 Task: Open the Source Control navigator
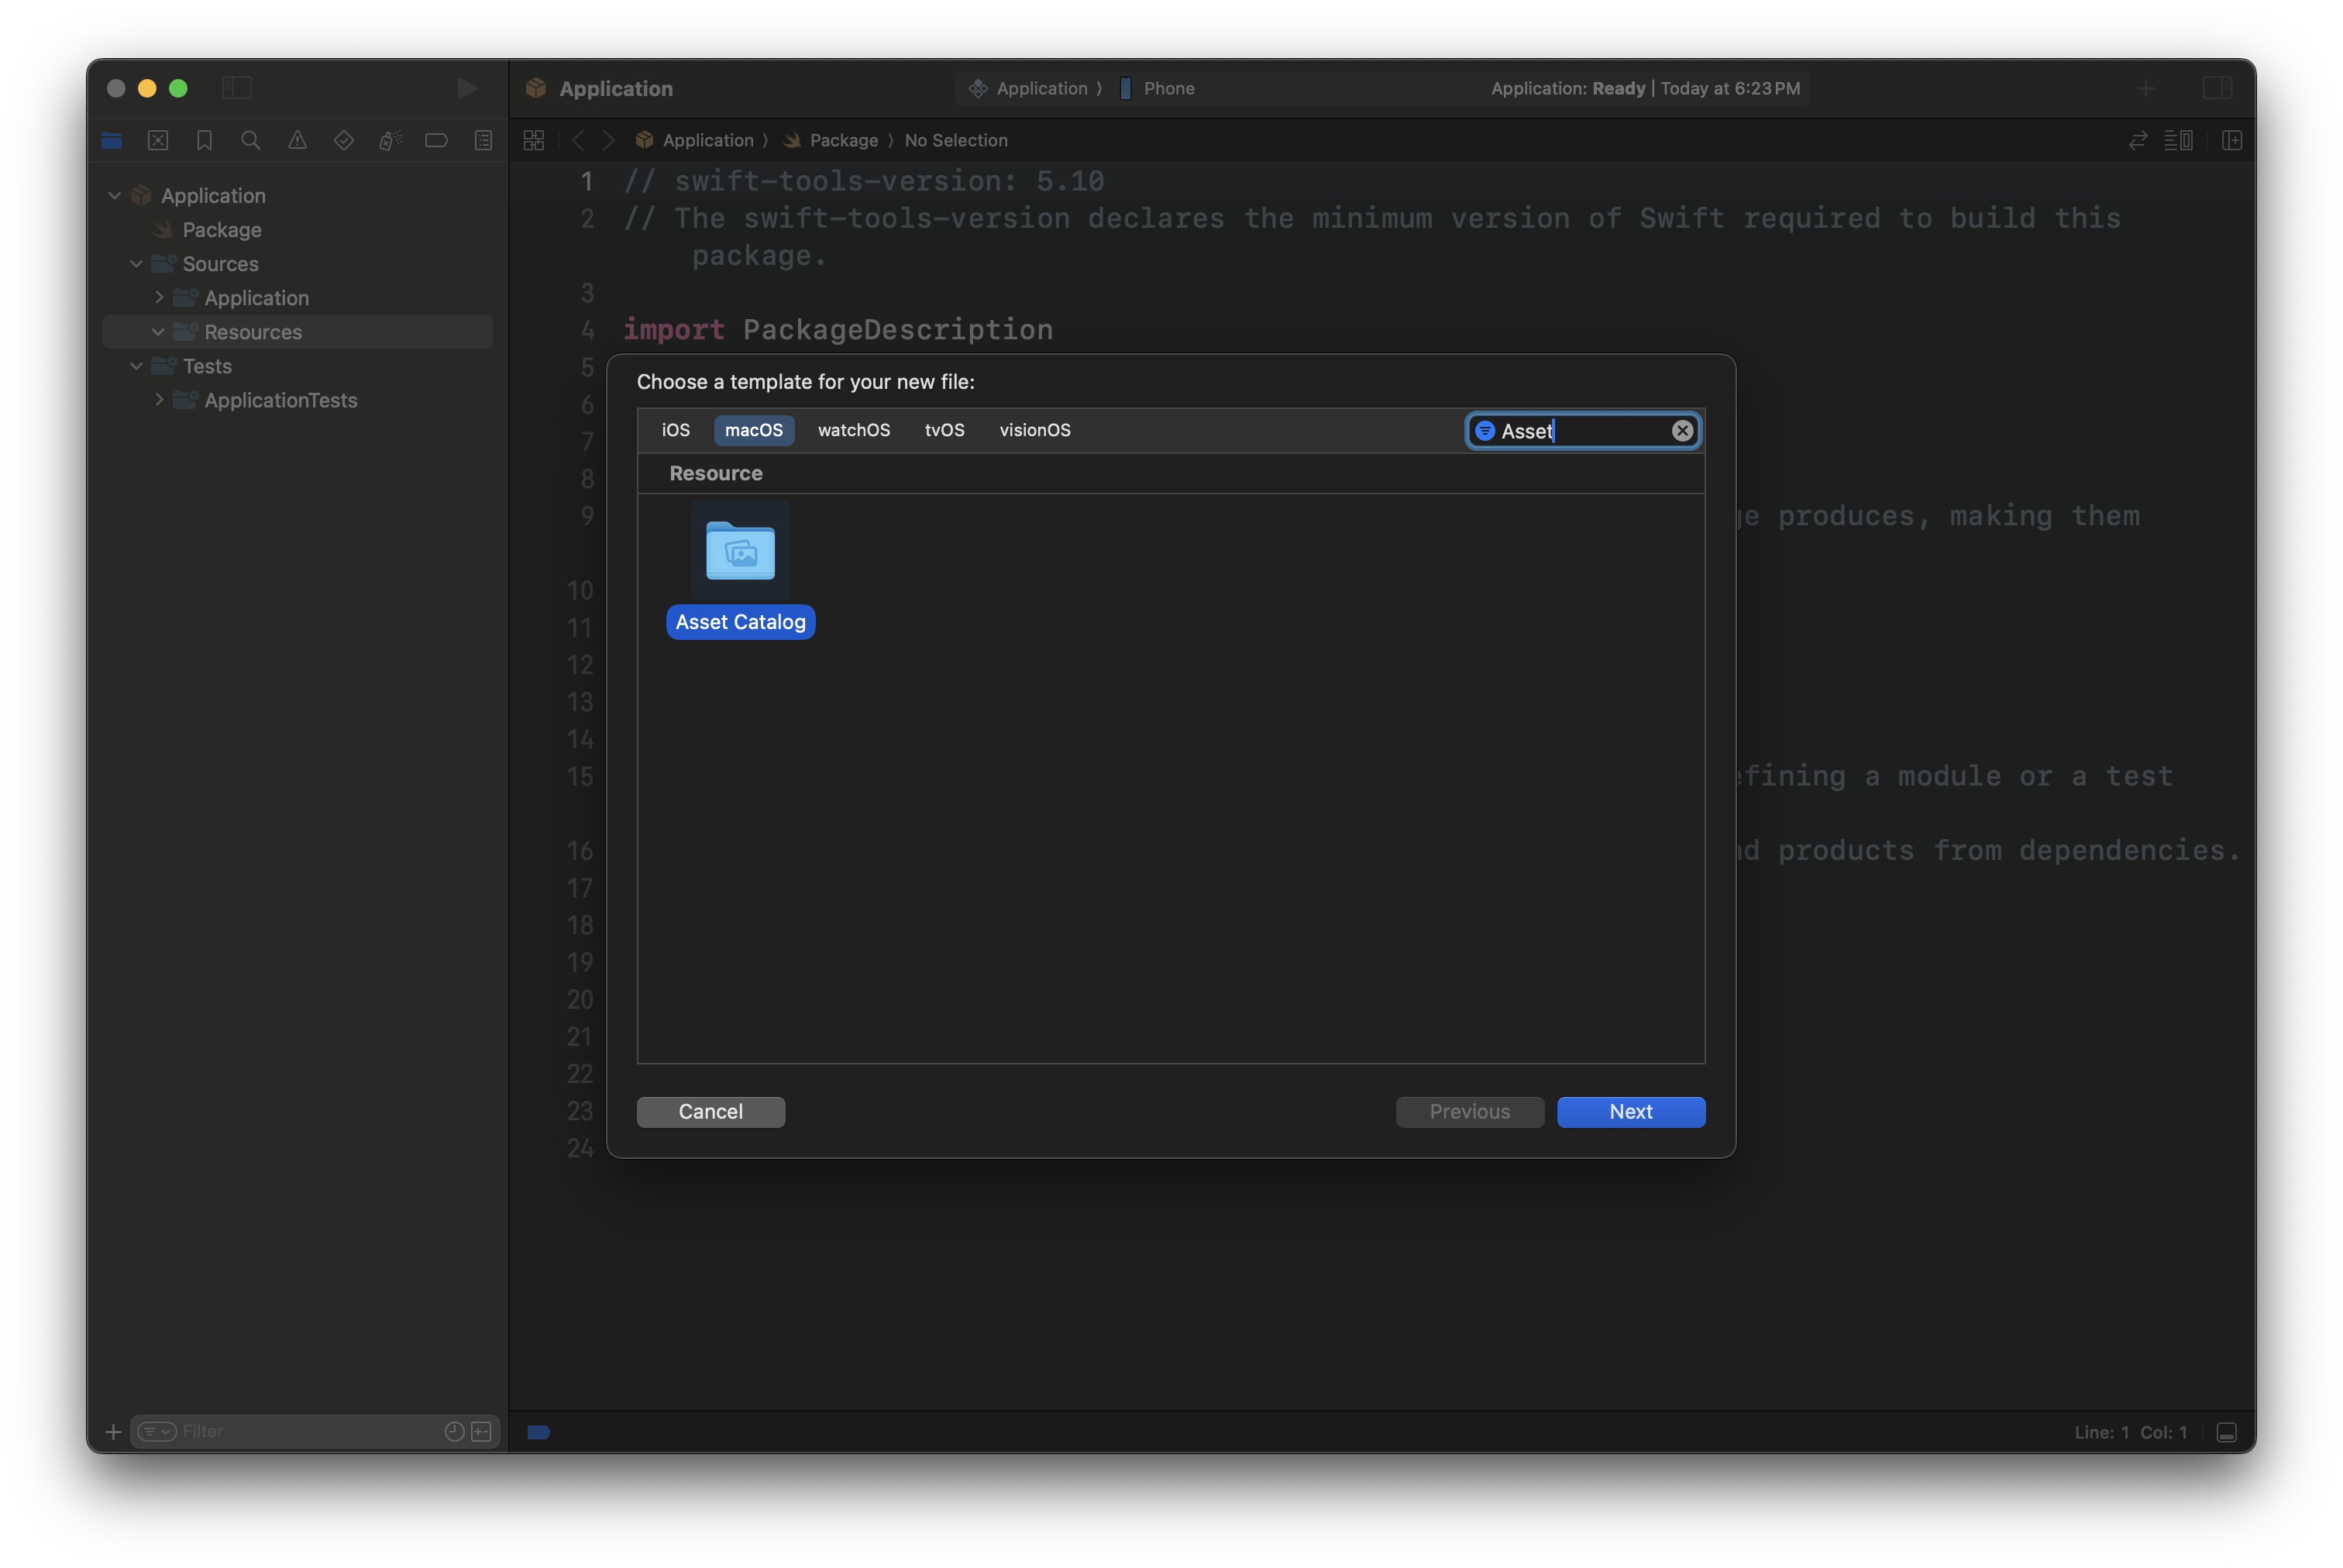(x=158, y=141)
